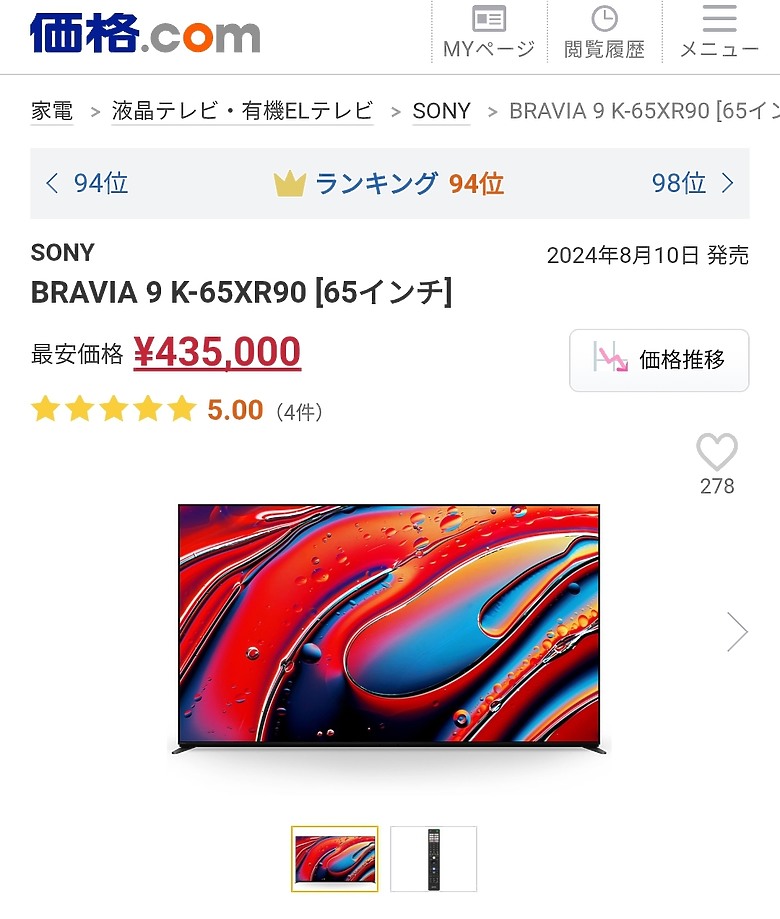Click the main BRAVIA TV image
The height and width of the screenshot is (919, 780).
coord(389,628)
